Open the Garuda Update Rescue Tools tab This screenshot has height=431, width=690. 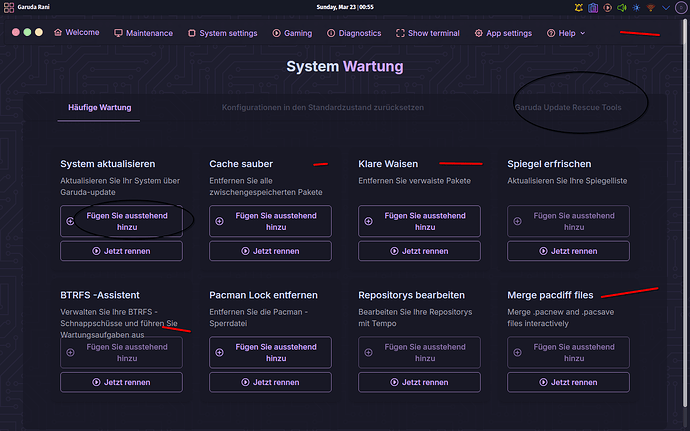coord(568,107)
